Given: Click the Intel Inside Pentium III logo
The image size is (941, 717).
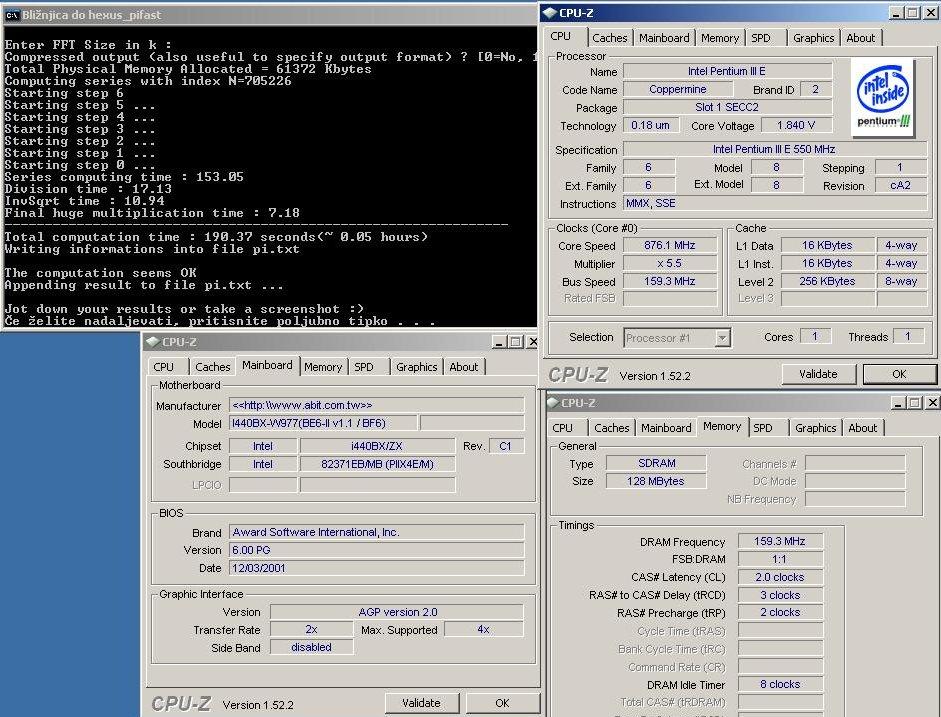Looking at the screenshot, I should coord(883,98).
